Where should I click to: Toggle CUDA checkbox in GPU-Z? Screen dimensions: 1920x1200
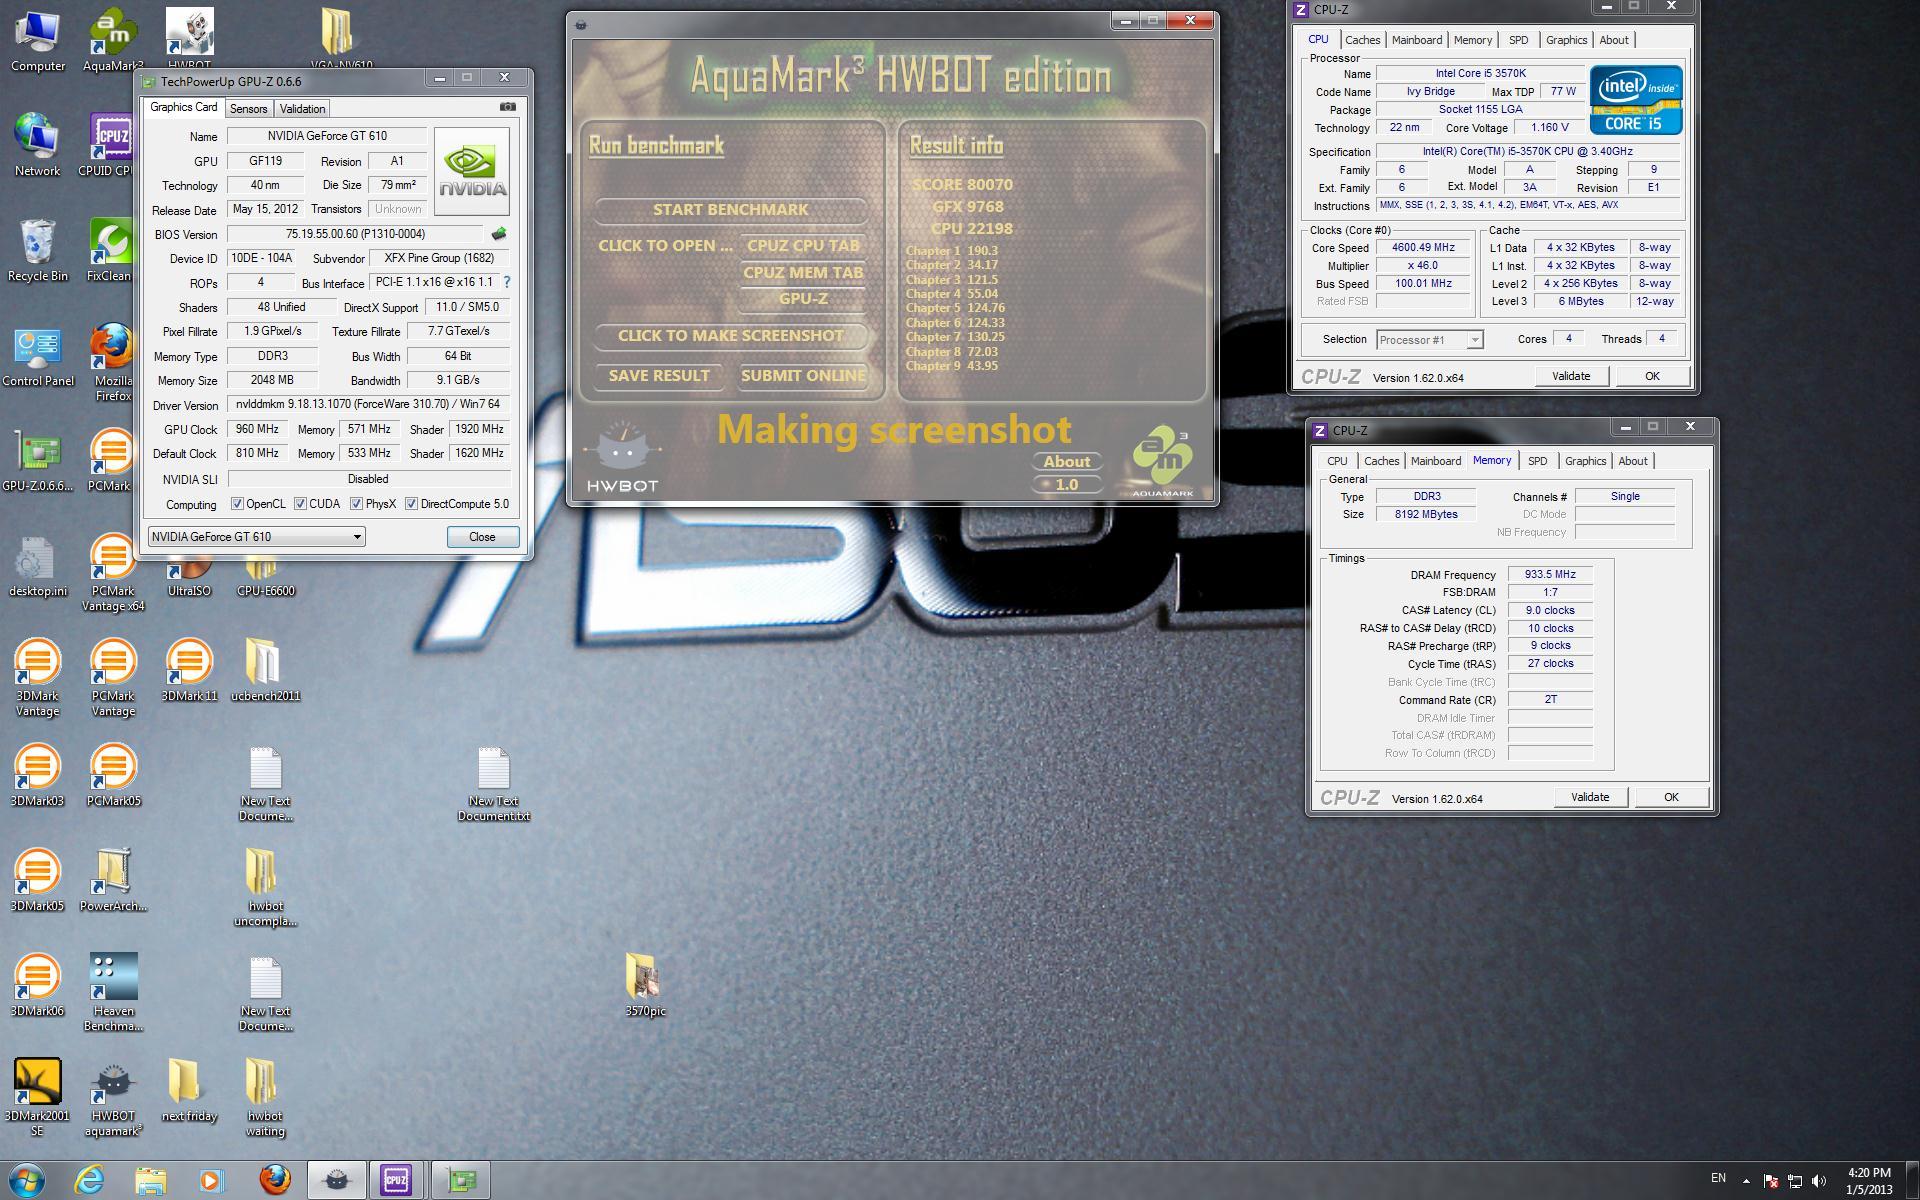[300, 504]
